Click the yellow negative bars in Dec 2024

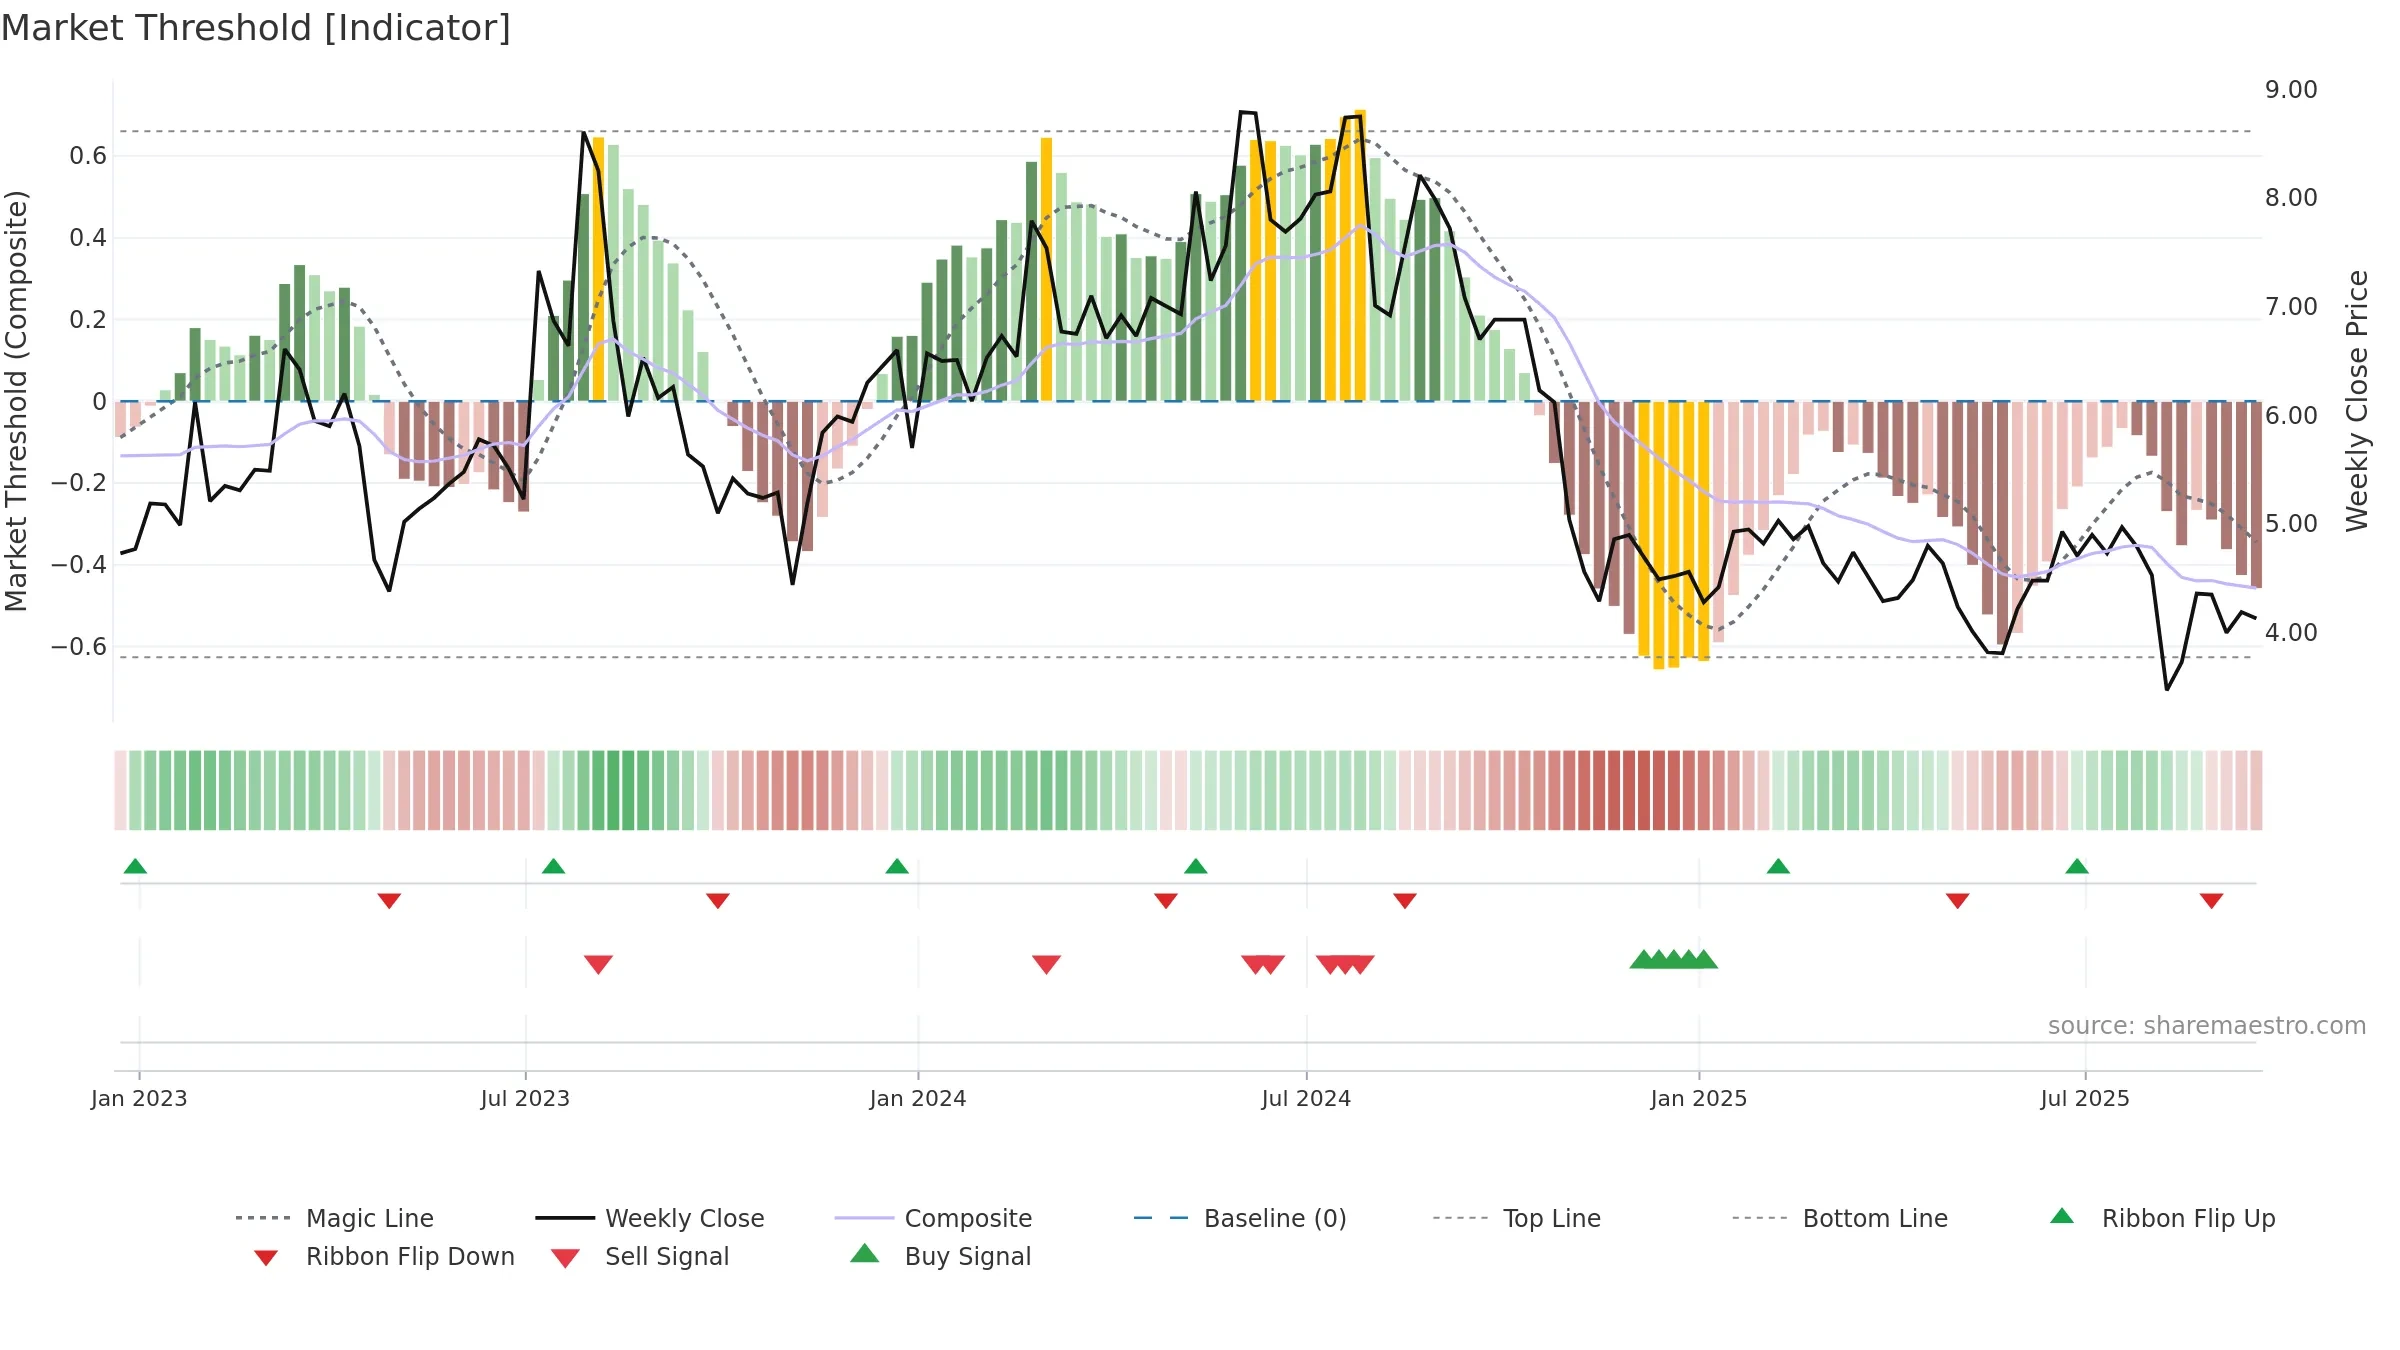pyautogui.click(x=1673, y=533)
